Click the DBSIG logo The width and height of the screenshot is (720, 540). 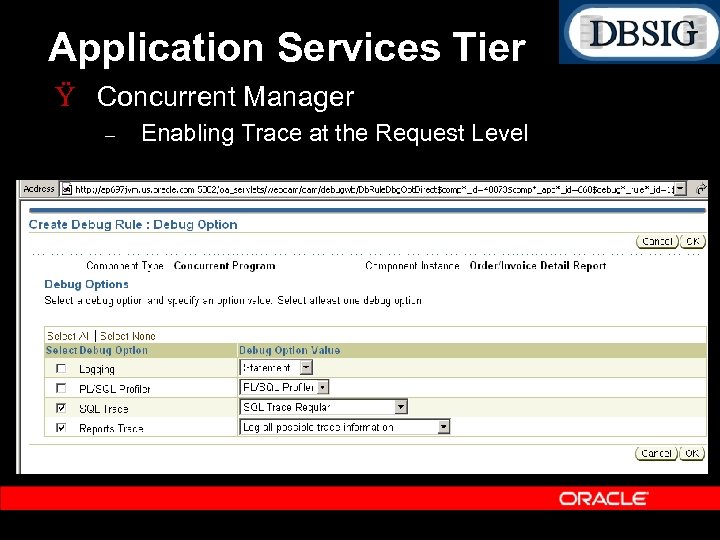[x=639, y=33]
